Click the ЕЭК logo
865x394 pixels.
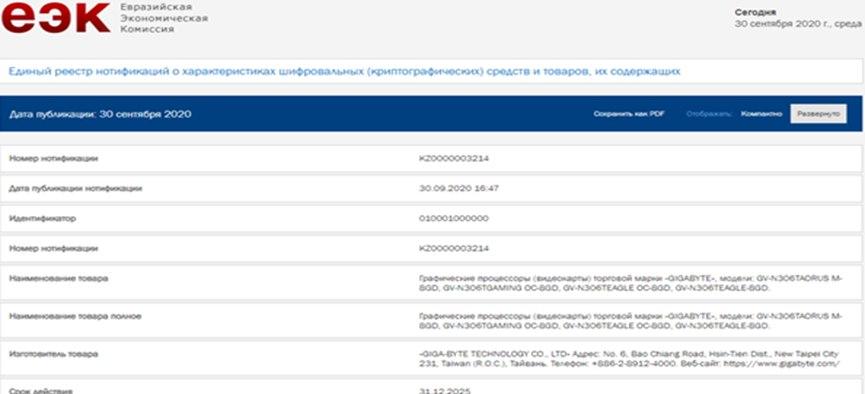[56, 17]
